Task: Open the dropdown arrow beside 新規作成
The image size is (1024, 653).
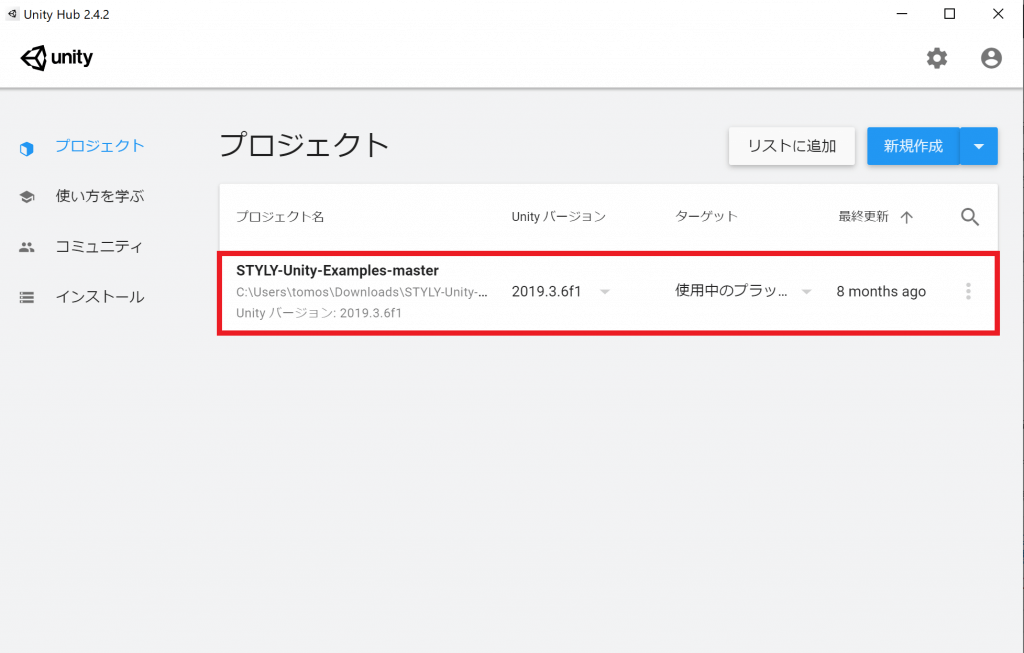Action: (979, 146)
